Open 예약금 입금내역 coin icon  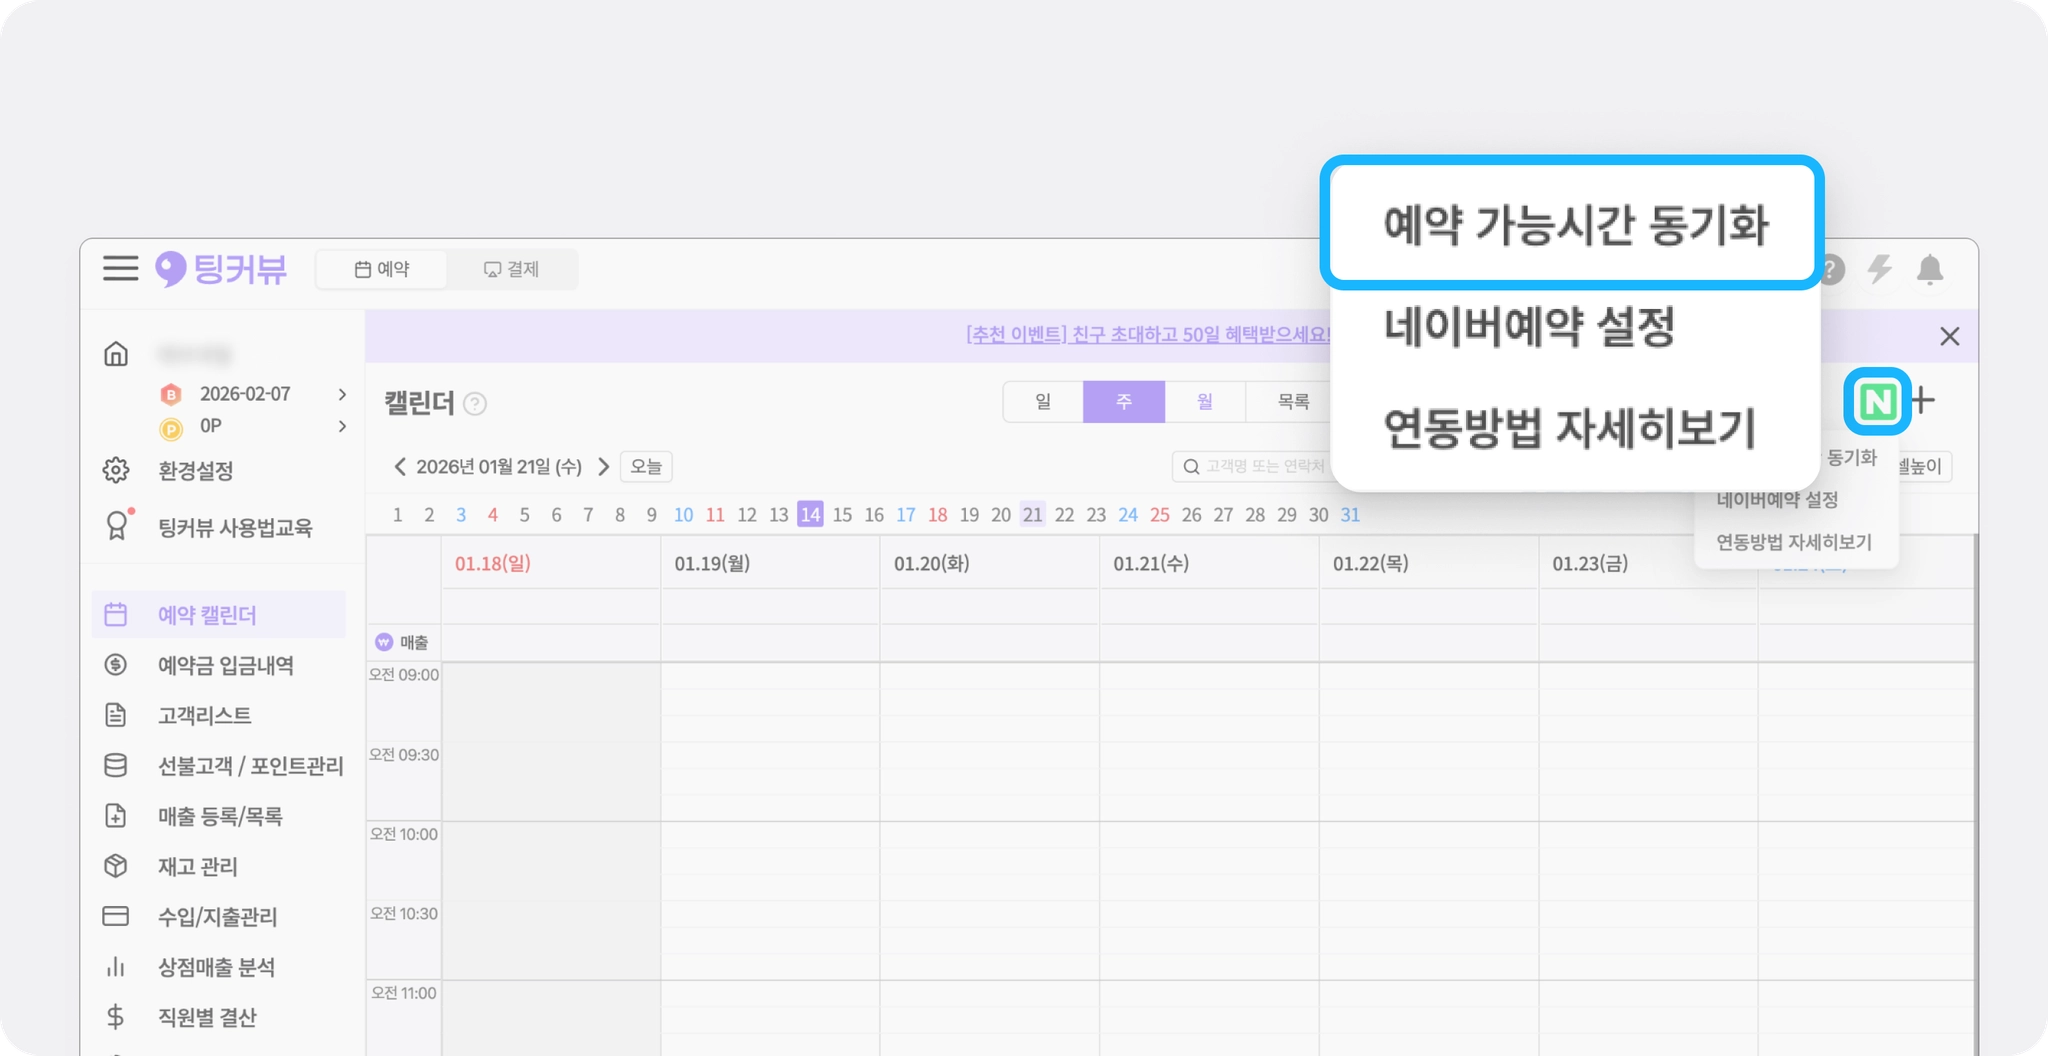pos(116,665)
